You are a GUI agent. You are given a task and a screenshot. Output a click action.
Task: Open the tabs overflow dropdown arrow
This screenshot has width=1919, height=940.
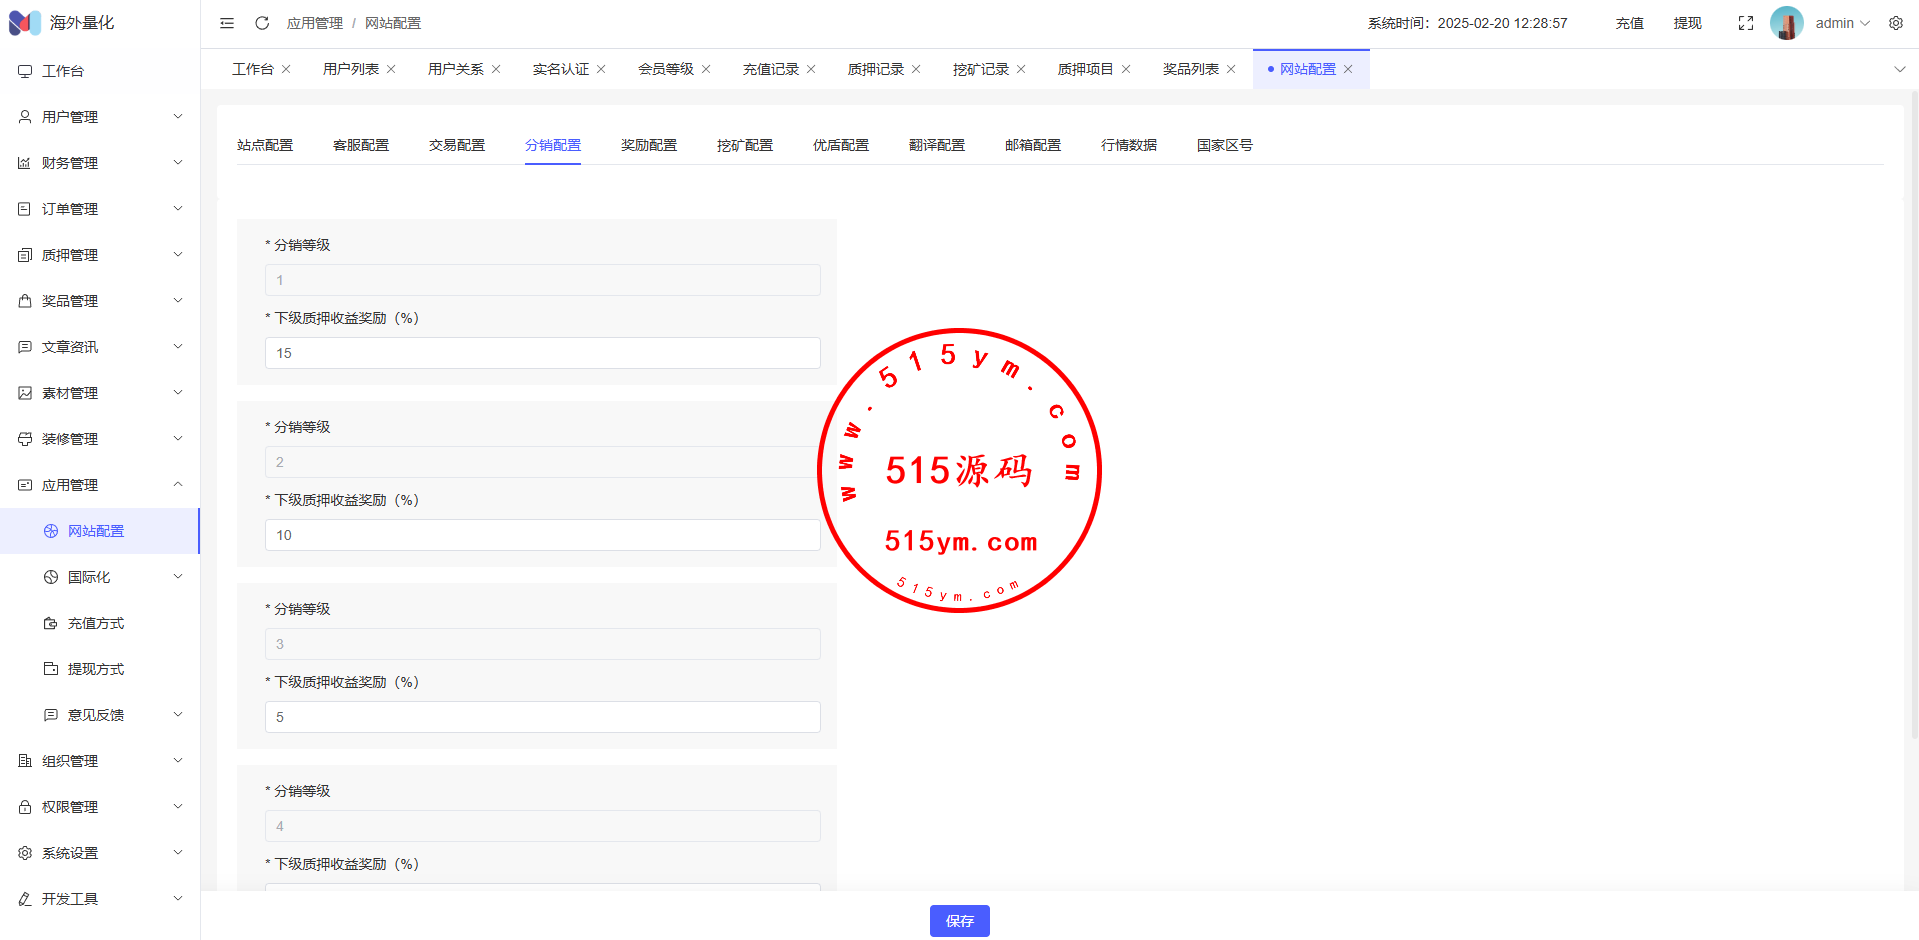click(1899, 69)
